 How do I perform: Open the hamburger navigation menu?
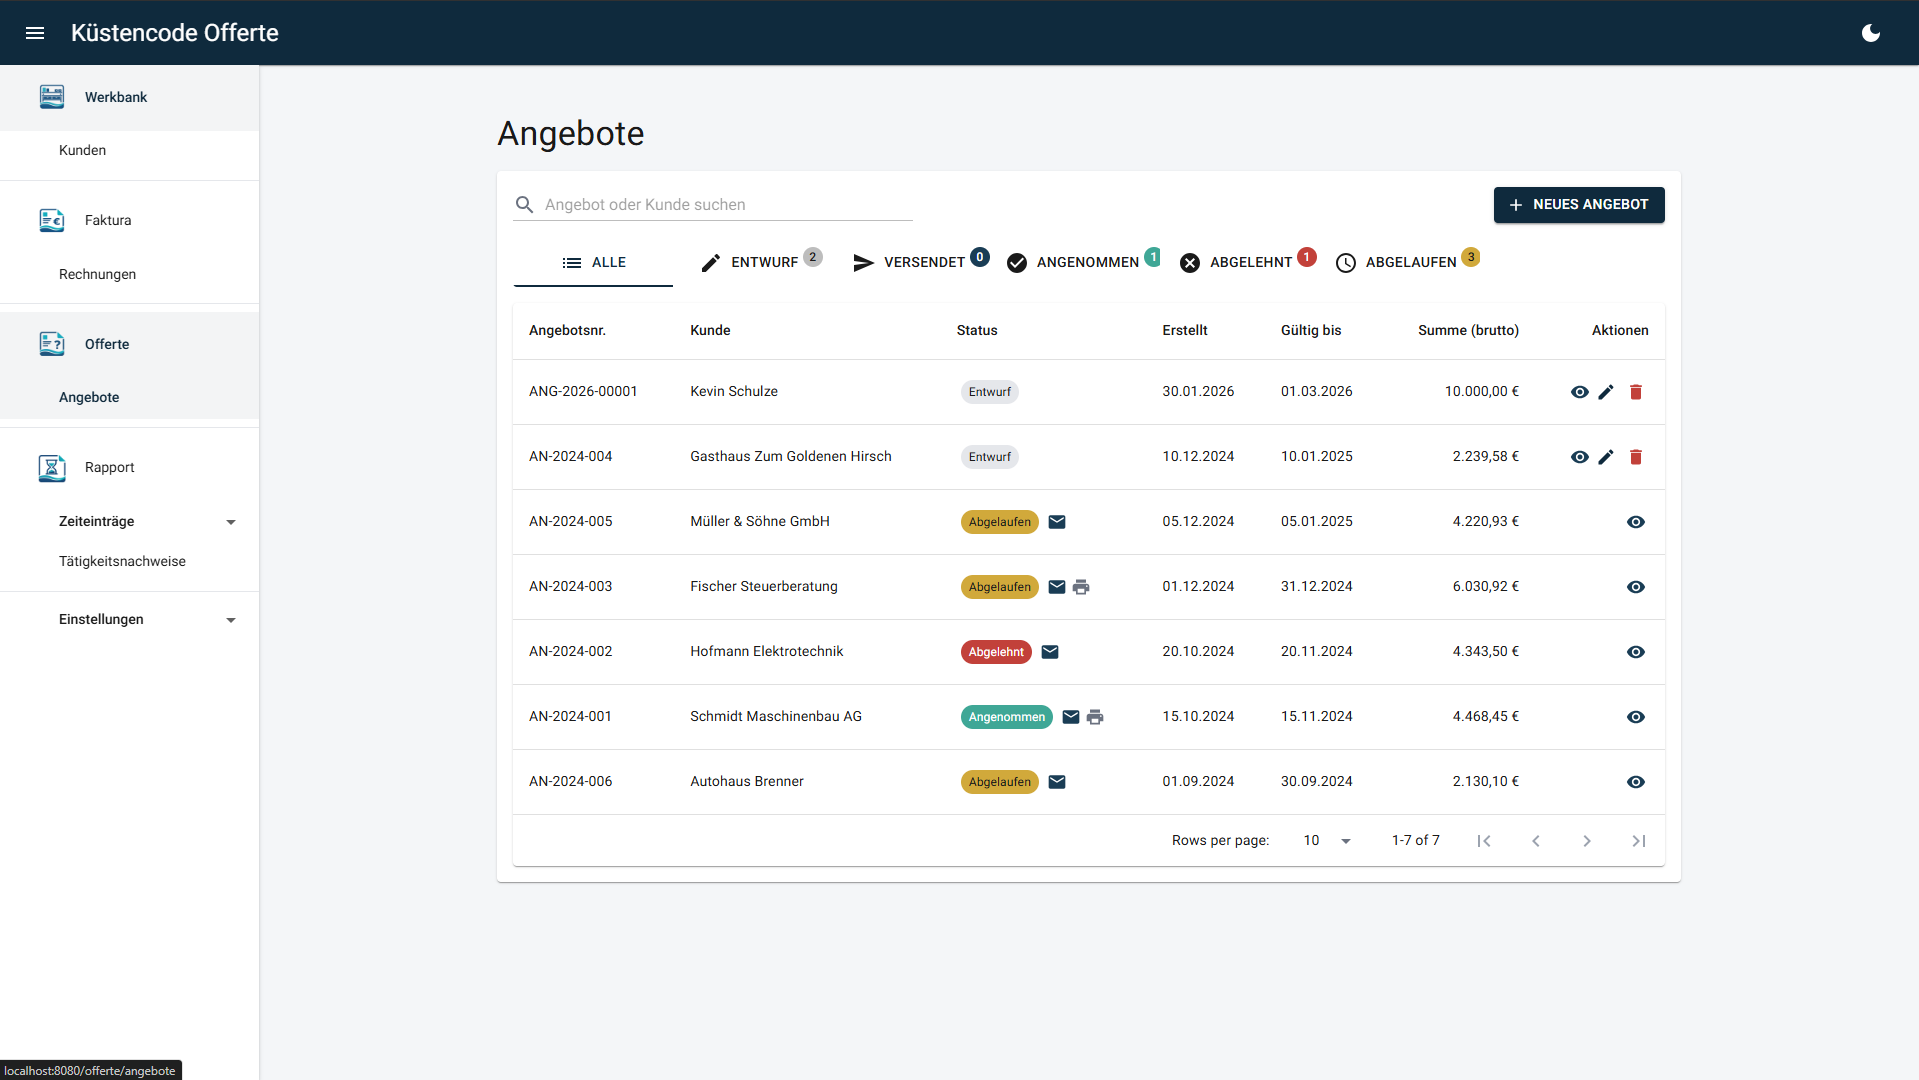(35, 33)
